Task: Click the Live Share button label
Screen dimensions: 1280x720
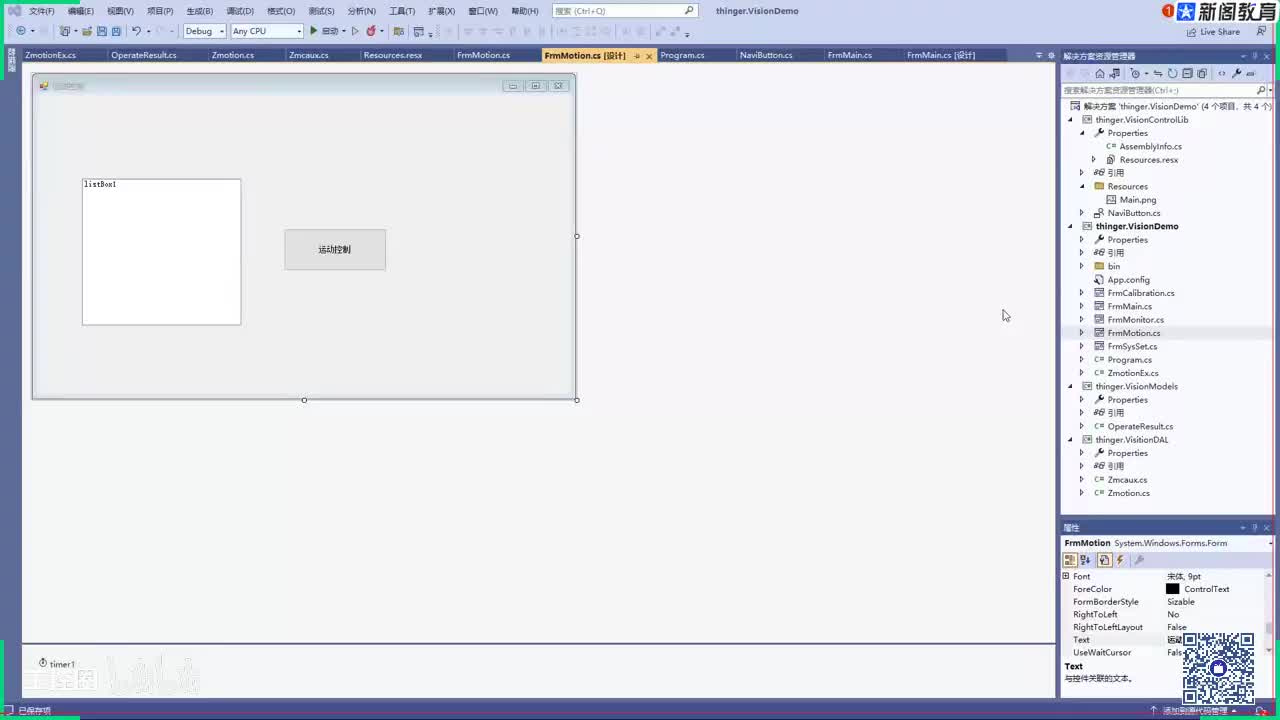Action: pyautogui.click(x=1220, y=32)
